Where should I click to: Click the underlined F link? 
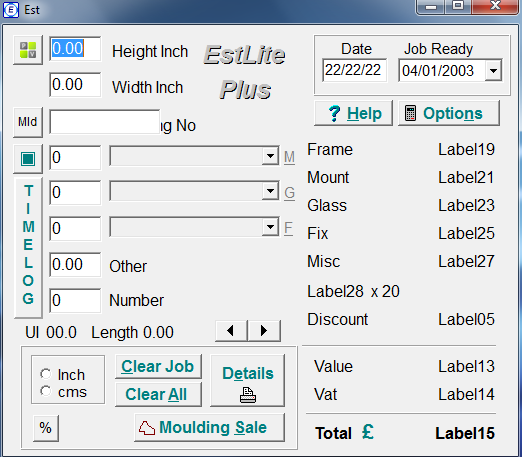(289, 229)
